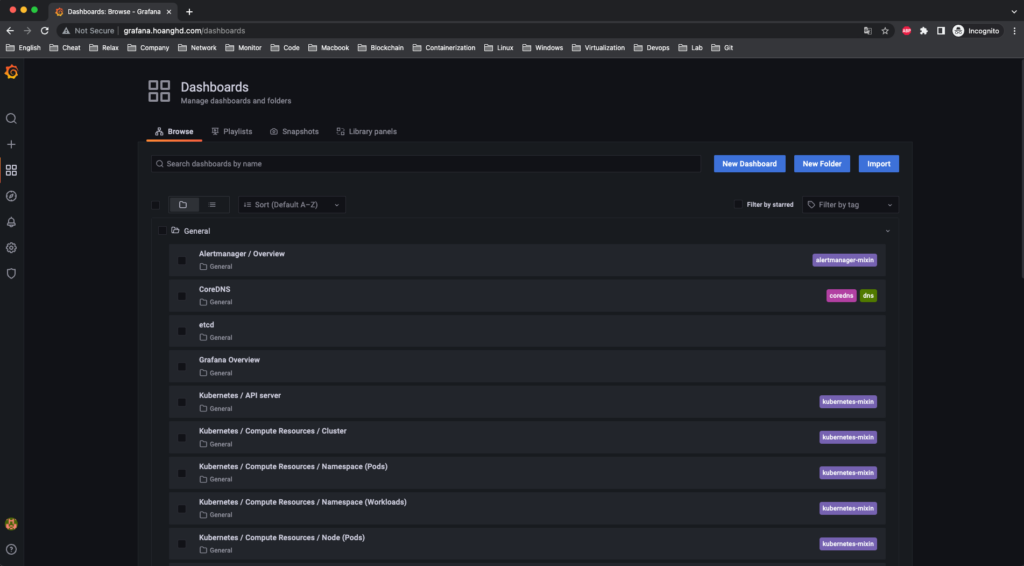Open the Dashboards icon in sidebar
This screenshot has height=566, width=1024.
11,170
